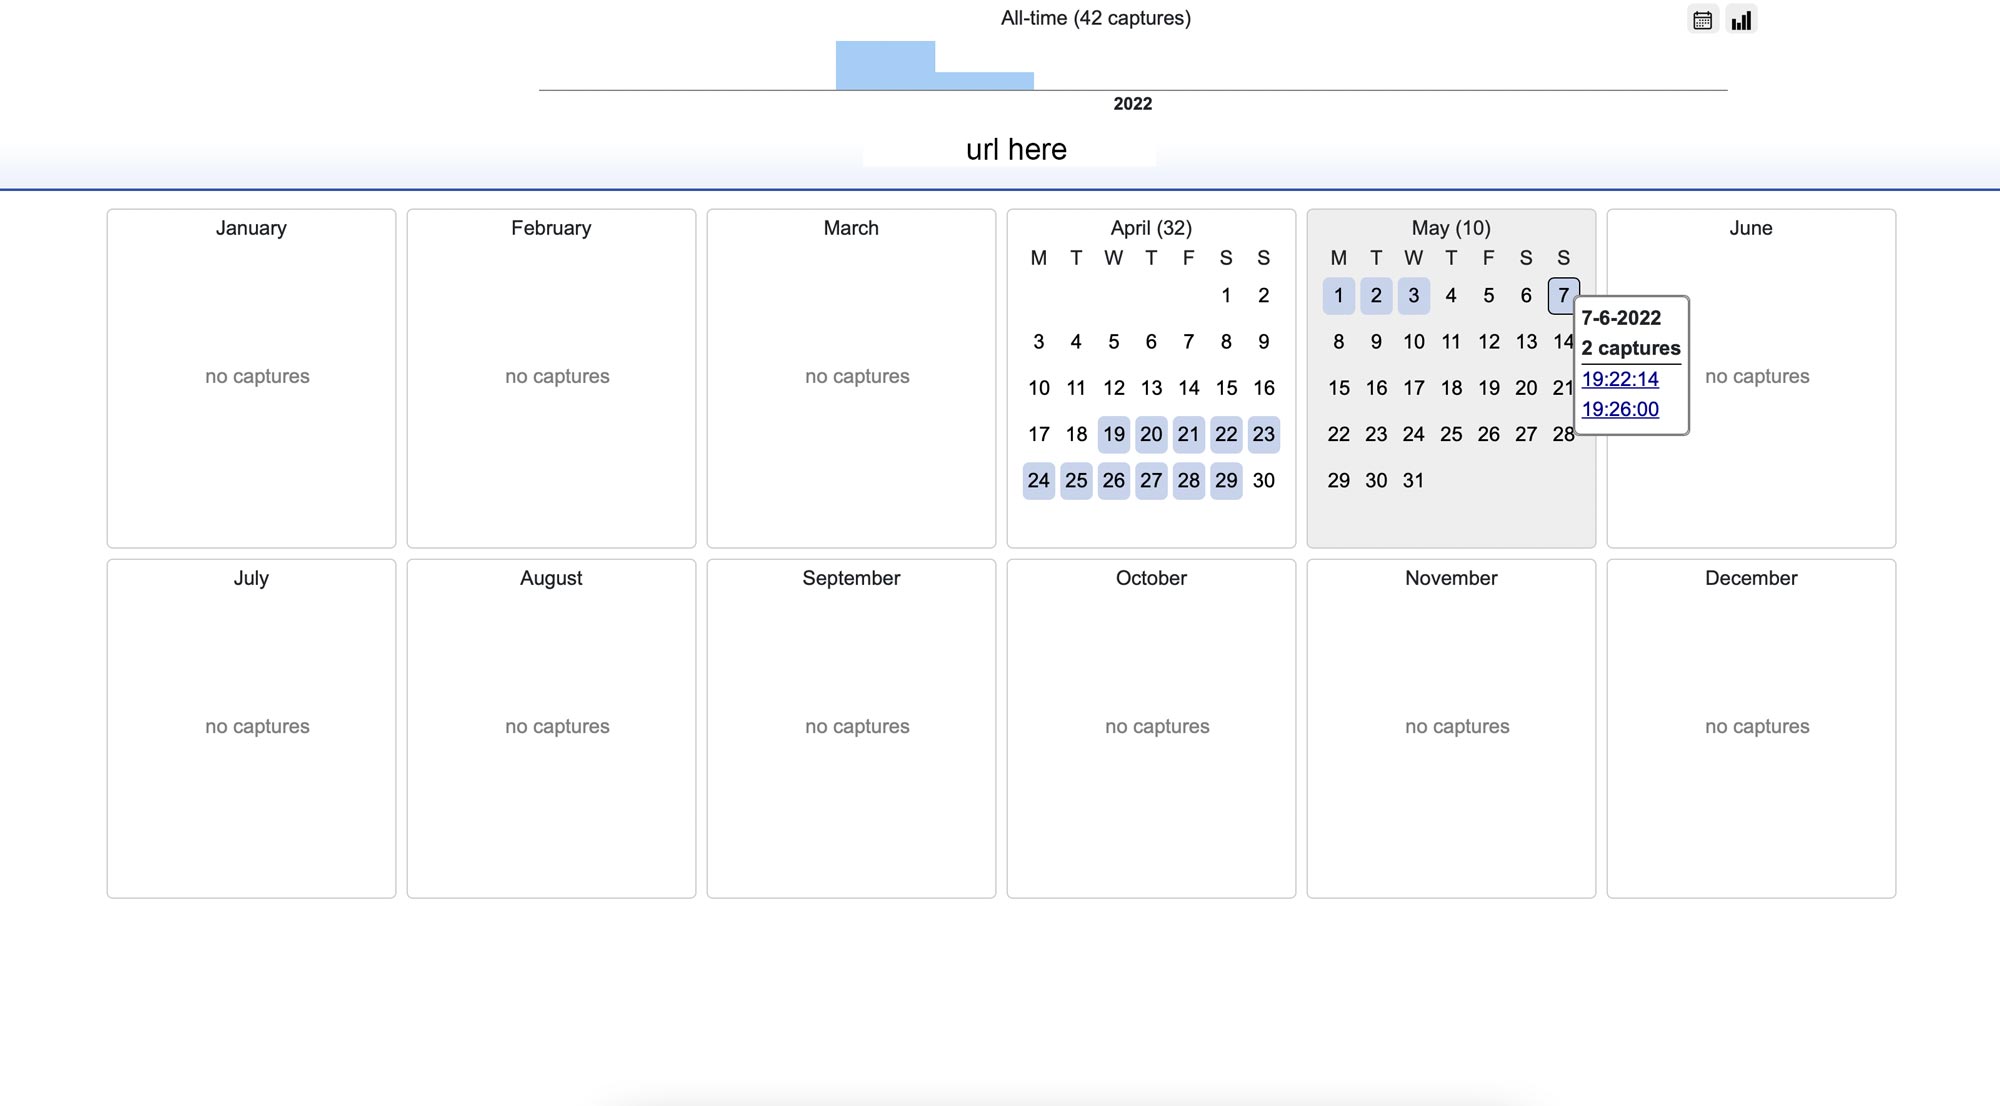Select the 2022 timeline bar

(884, 64)
